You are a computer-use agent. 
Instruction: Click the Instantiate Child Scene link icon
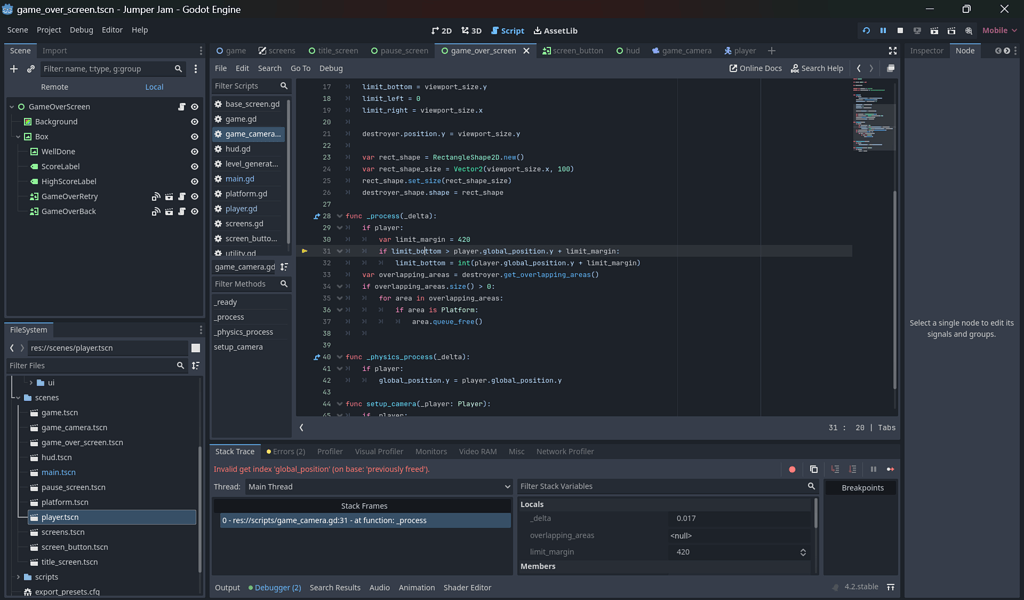[31, 69]
